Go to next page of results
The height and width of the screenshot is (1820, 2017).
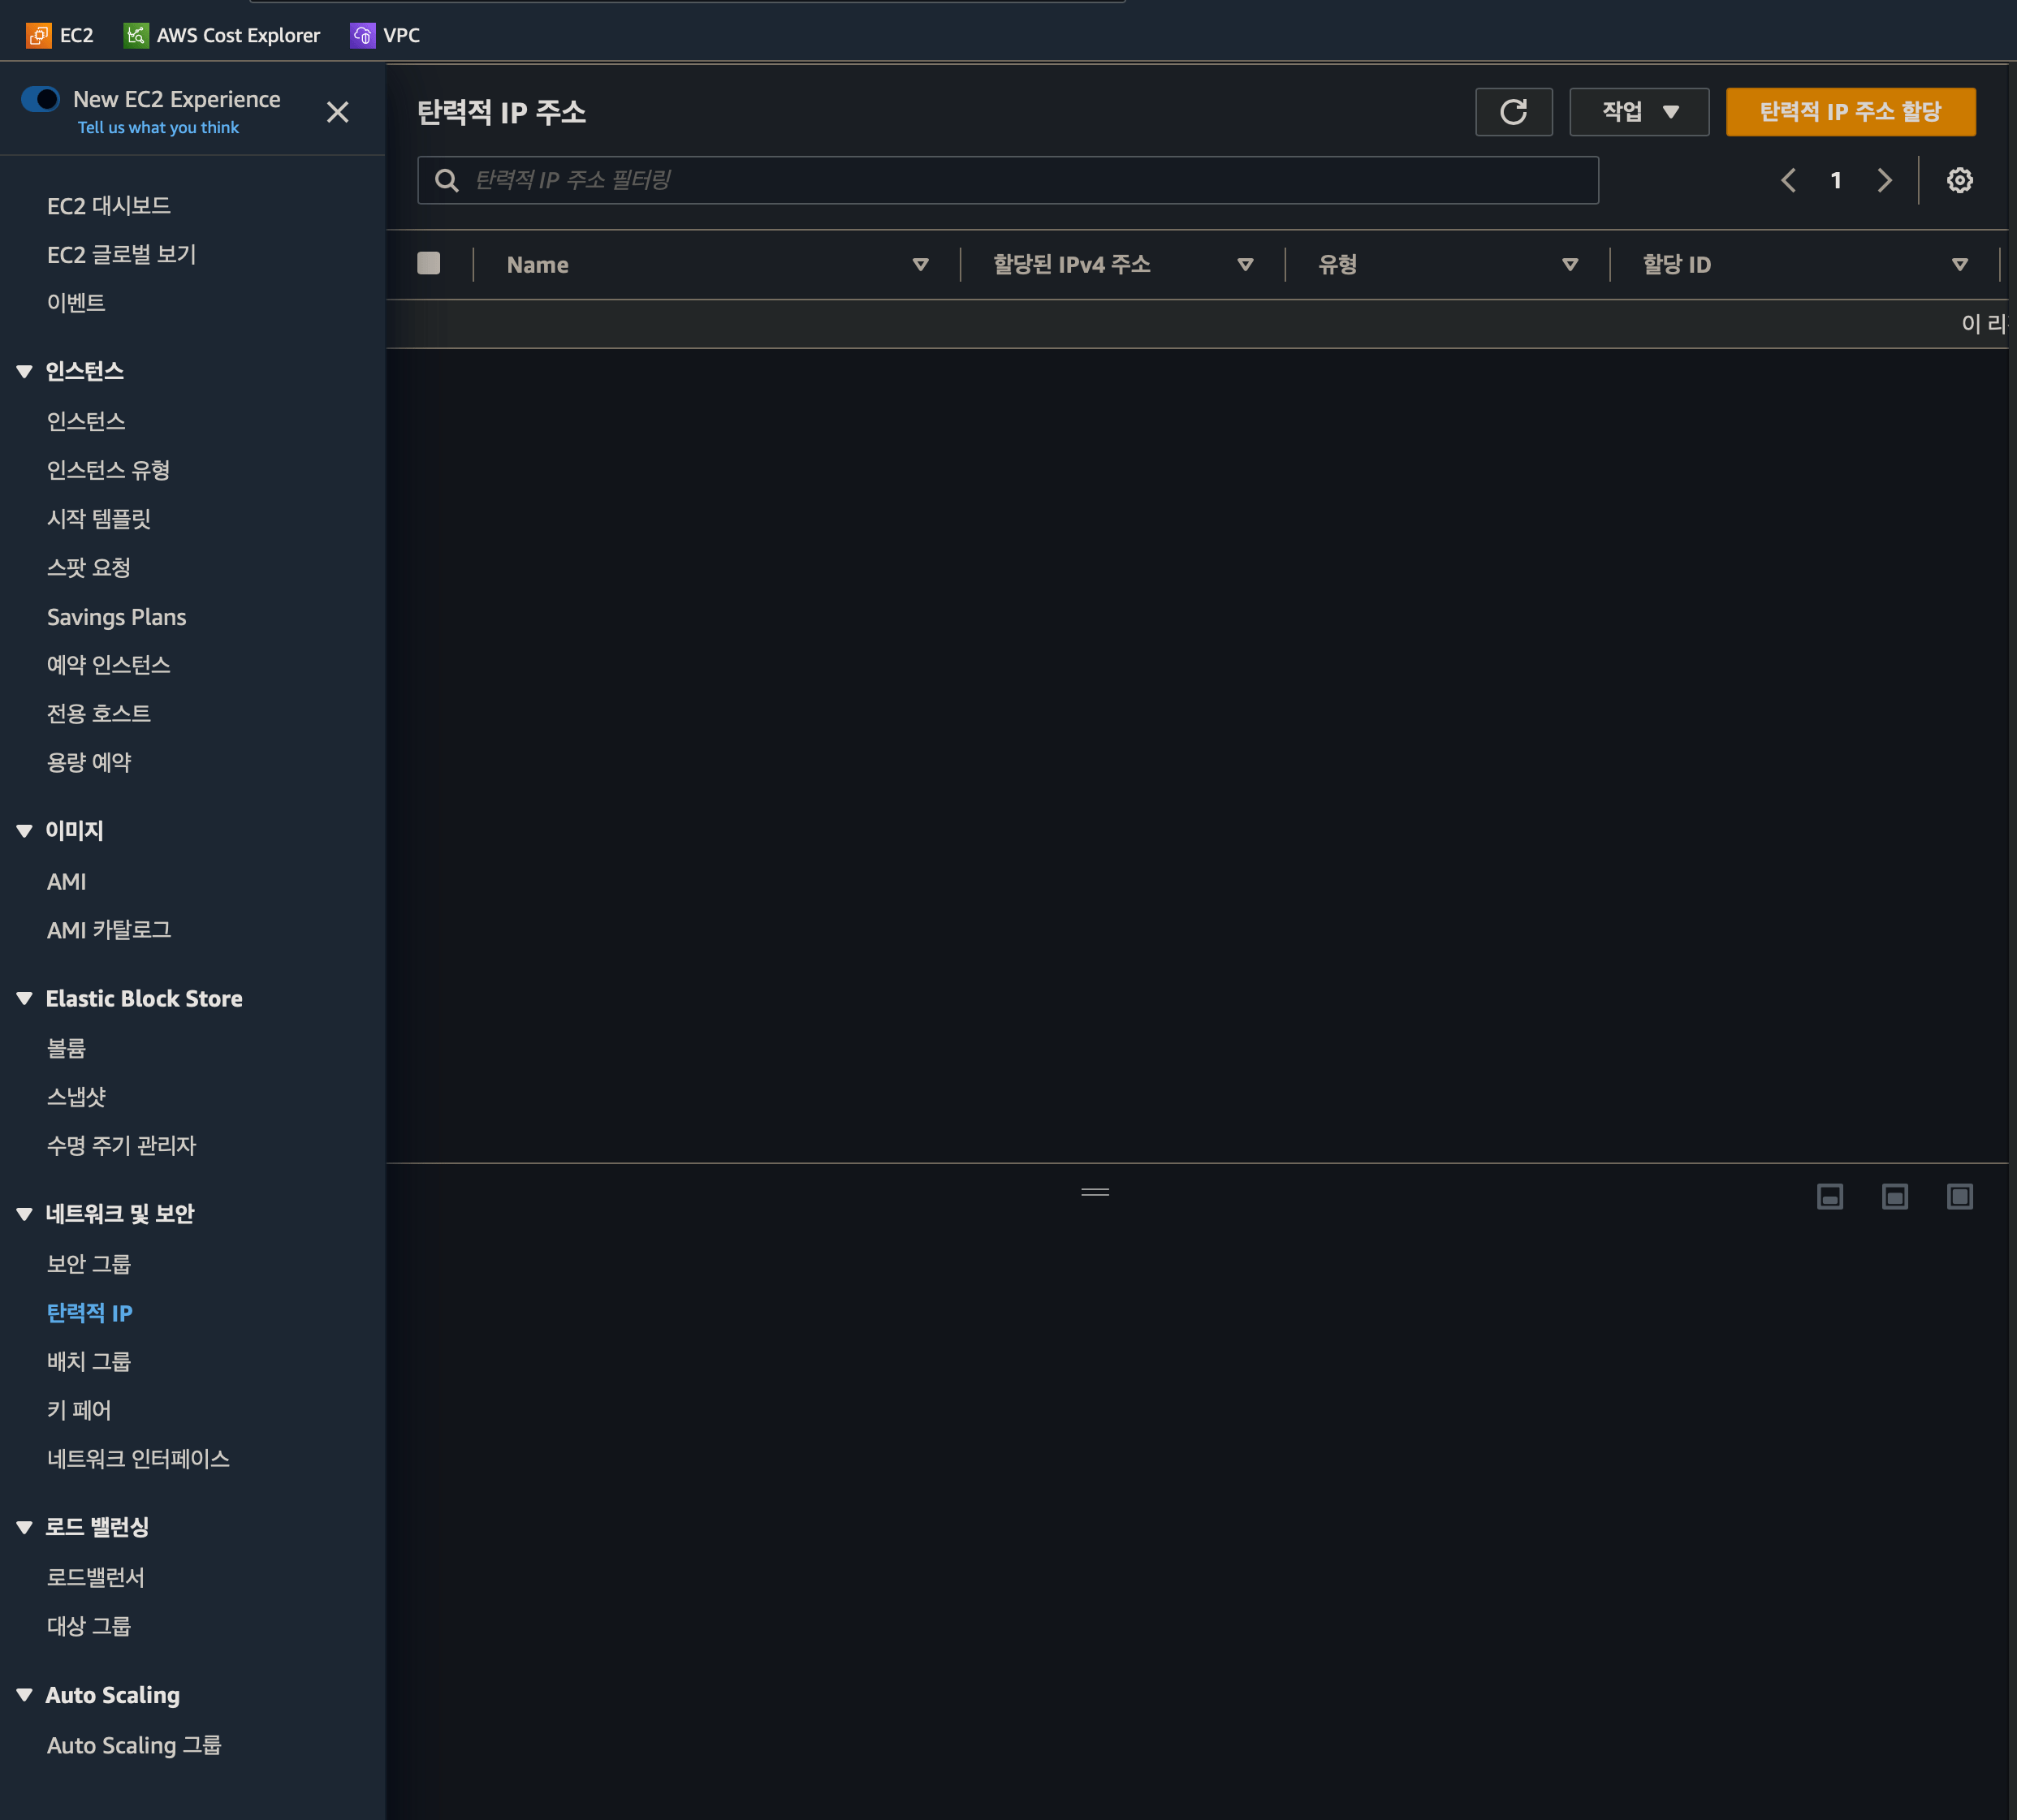(x=1884, y=180)
